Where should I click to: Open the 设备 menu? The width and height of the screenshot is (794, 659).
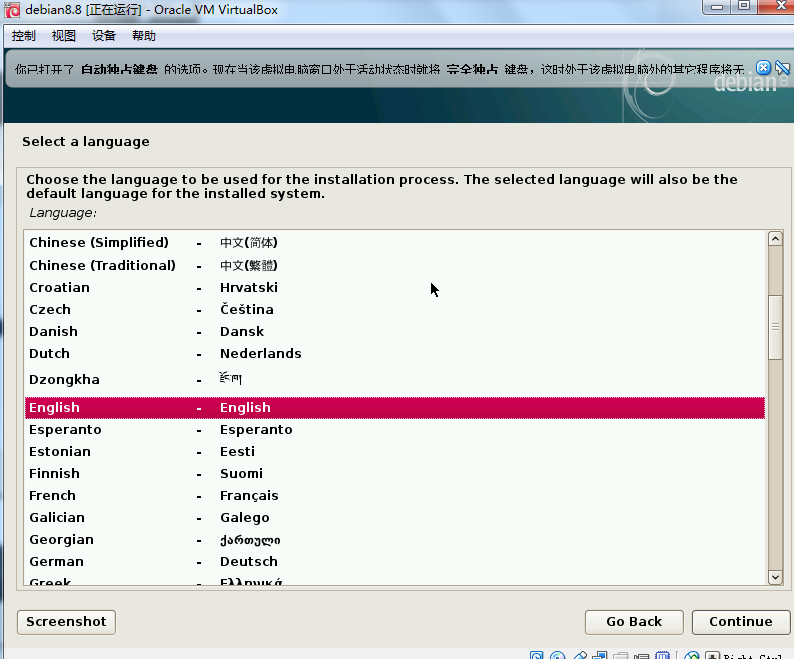pos(104,36)
